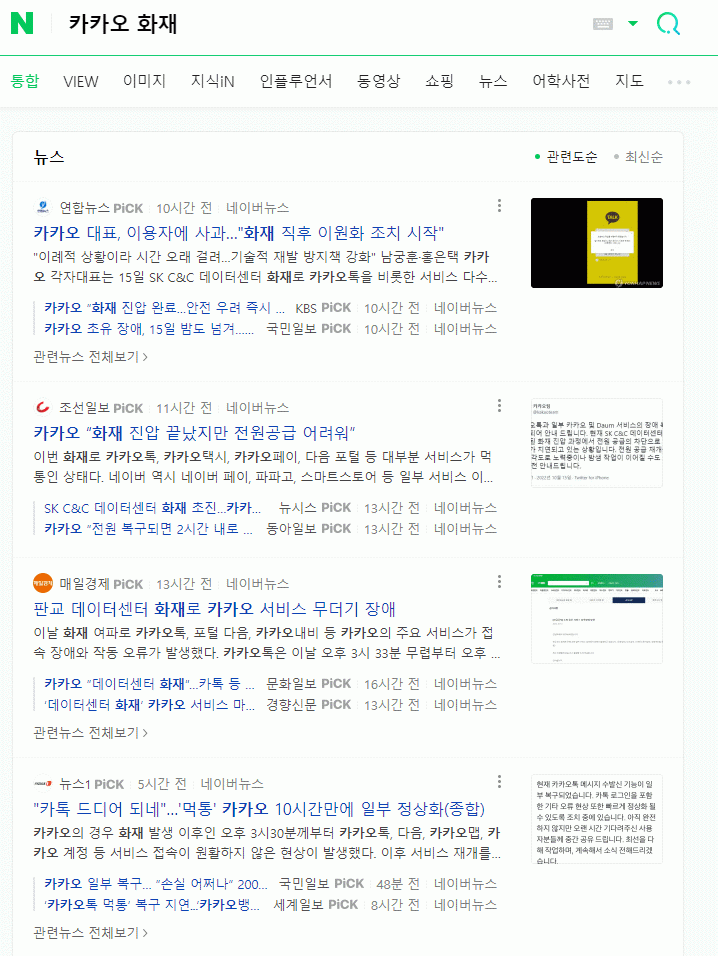Click the green search magnifier icon
Viewport: 718px width, 956px height.
[668, 24]
